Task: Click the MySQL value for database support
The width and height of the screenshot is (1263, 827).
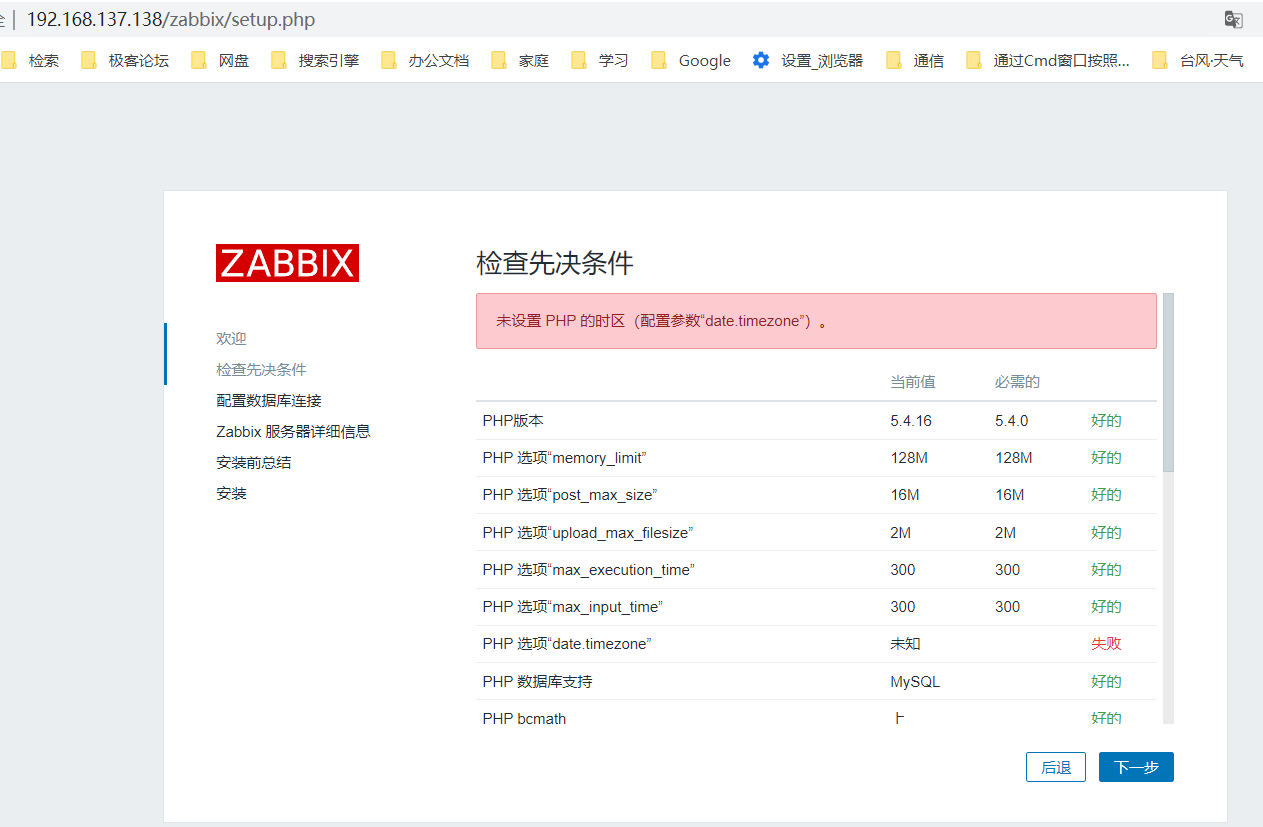Action: 915,682
